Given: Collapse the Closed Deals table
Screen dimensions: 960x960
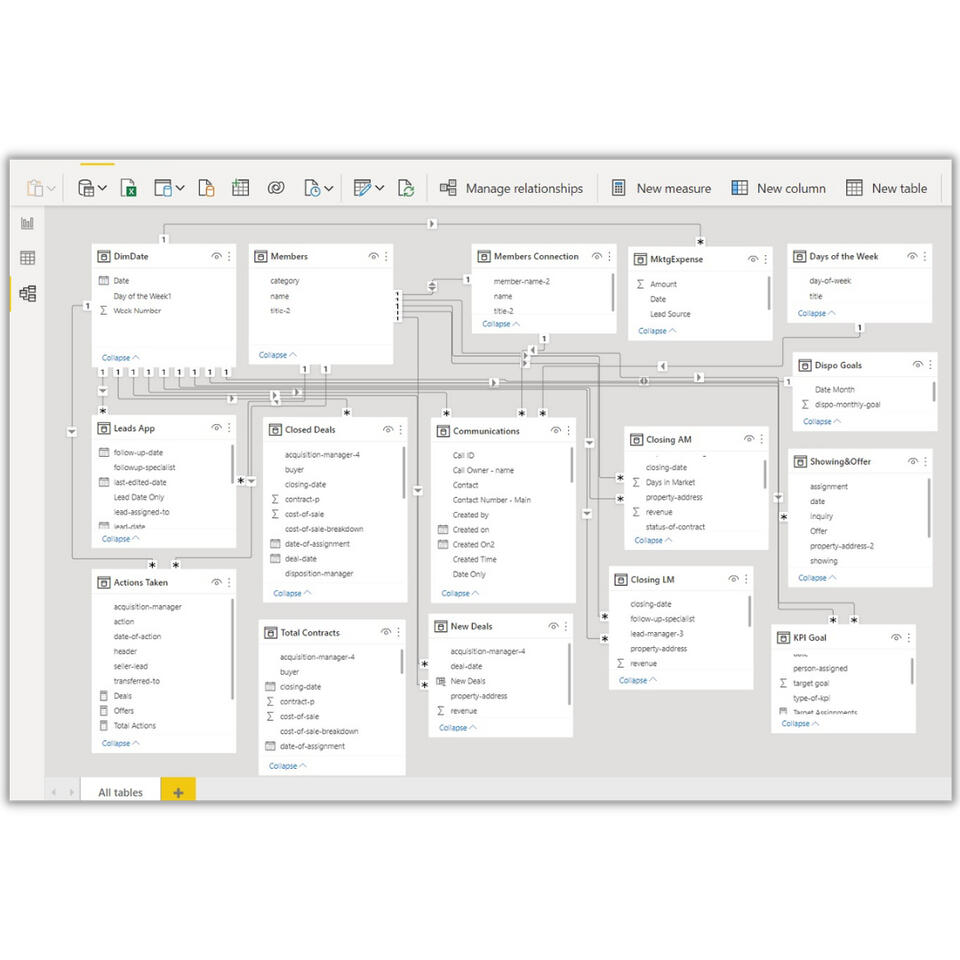Looking at the screenshot, I should coord(289,593).
